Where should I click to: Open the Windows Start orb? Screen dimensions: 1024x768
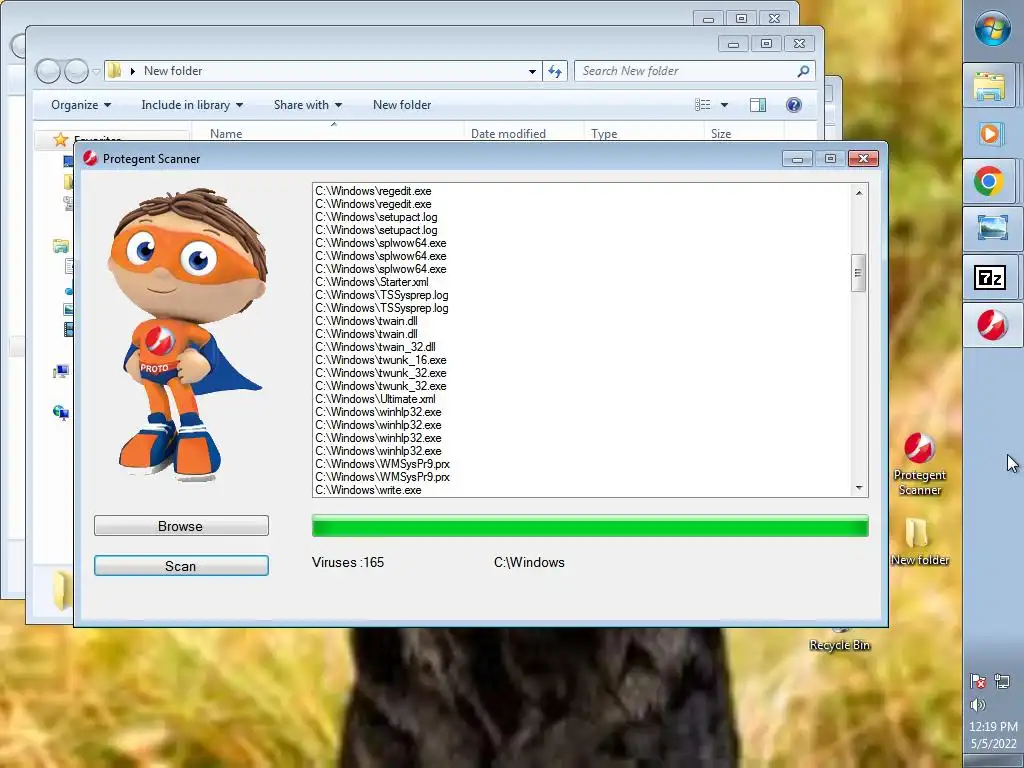tap(993, 28)
